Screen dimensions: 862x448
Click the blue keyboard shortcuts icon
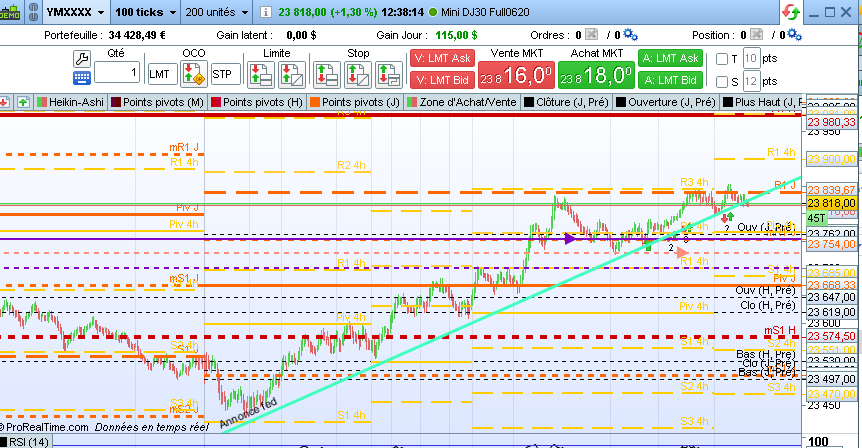[81, 78]
